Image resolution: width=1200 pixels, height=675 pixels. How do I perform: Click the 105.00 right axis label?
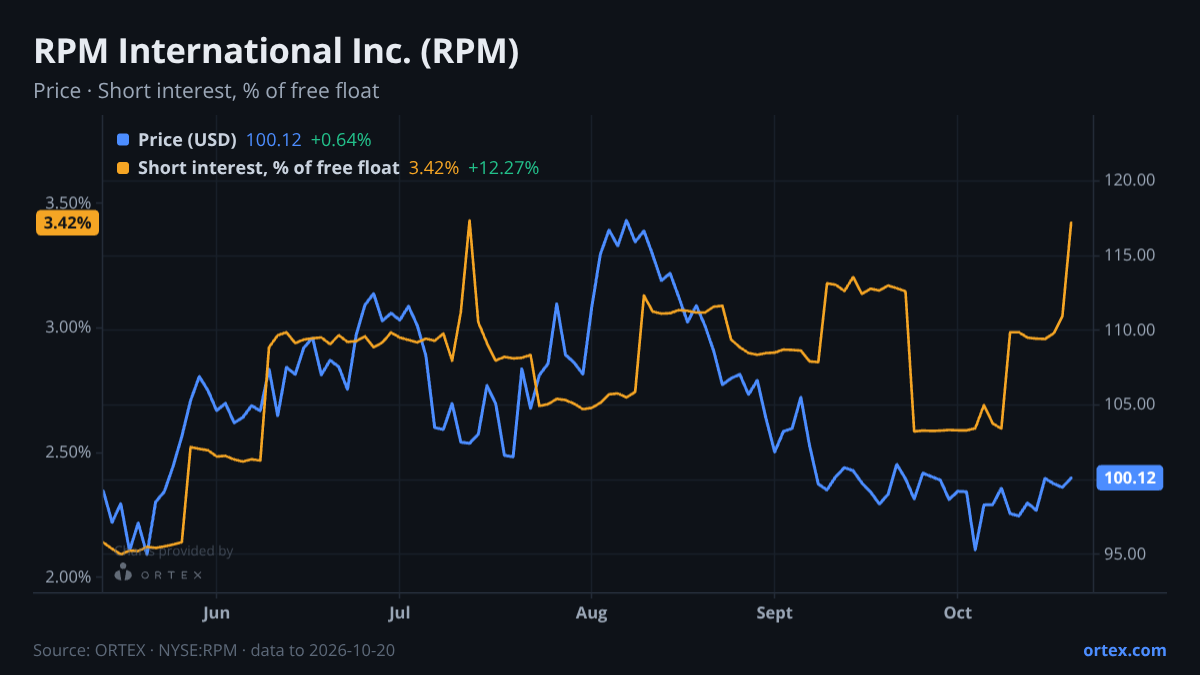pyautogui.click(x=1131, y=405)
